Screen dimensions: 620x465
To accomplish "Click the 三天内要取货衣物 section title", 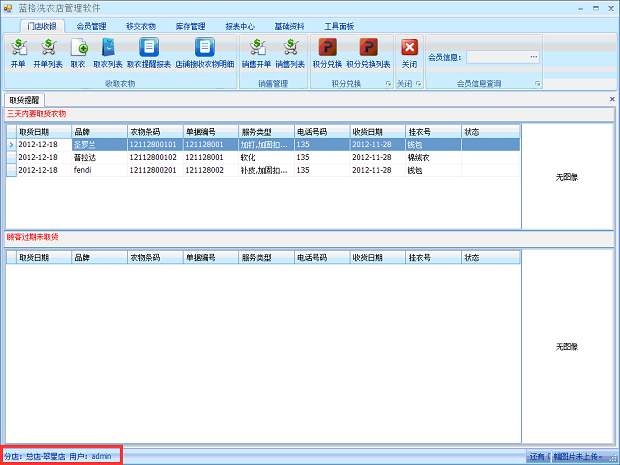I will pyautogui.click(x=36, y=114).
